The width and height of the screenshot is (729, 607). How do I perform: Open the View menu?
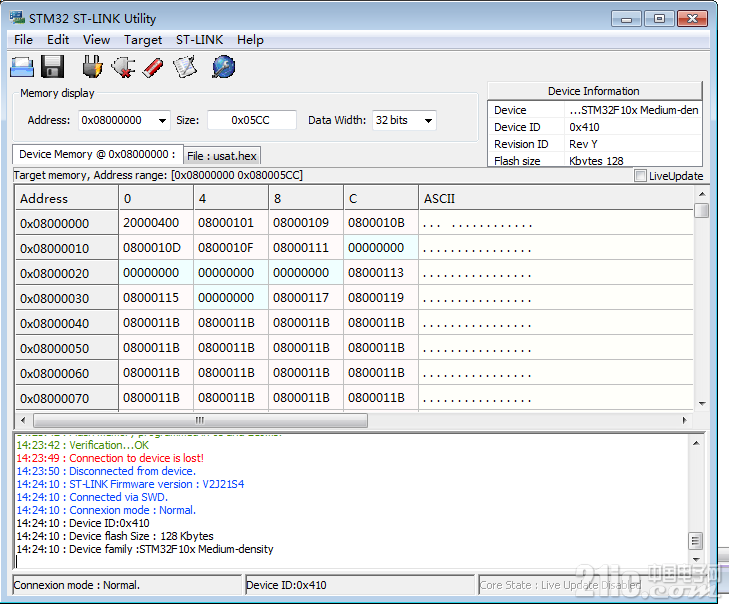pos(96,40)
